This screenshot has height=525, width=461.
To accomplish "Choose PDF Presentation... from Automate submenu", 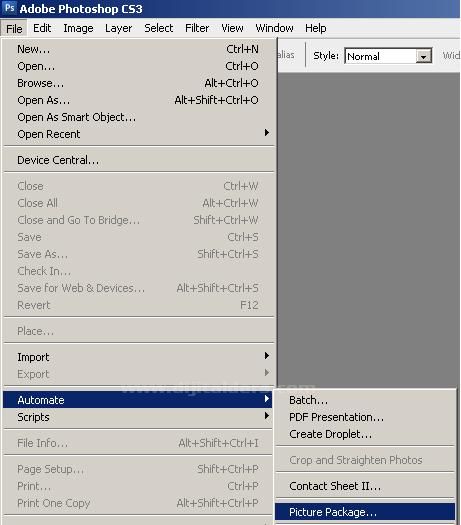I will [x=365, y=417].
